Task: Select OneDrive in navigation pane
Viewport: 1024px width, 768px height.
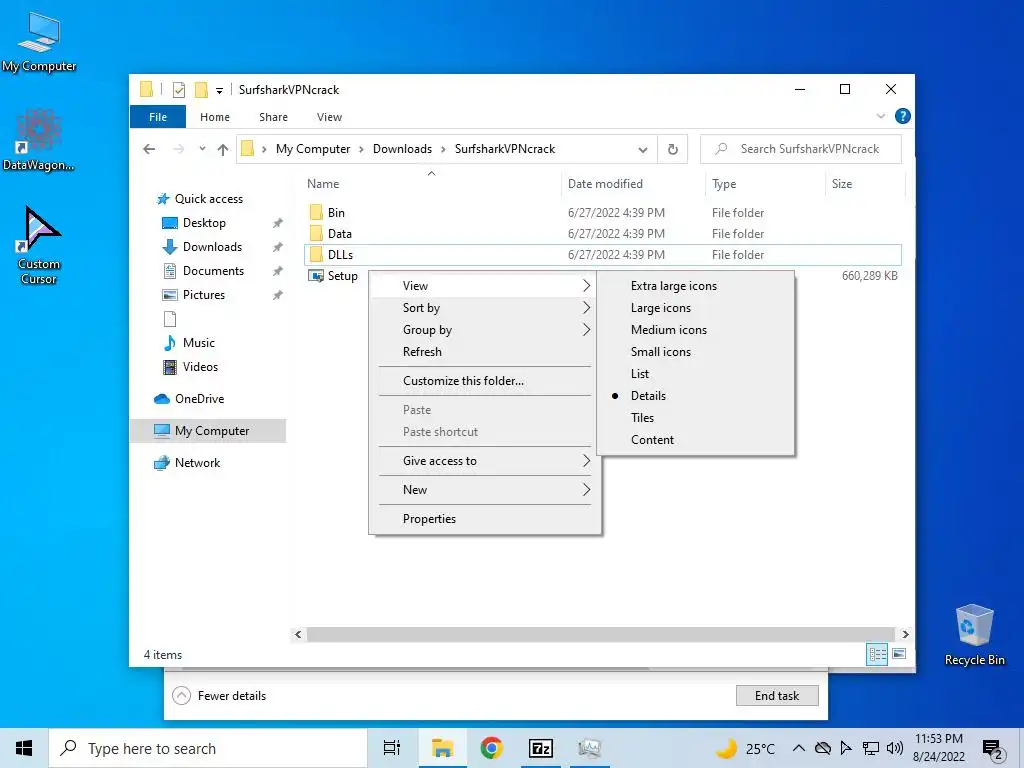Action: pyautogui.click(x=199, y=398)
